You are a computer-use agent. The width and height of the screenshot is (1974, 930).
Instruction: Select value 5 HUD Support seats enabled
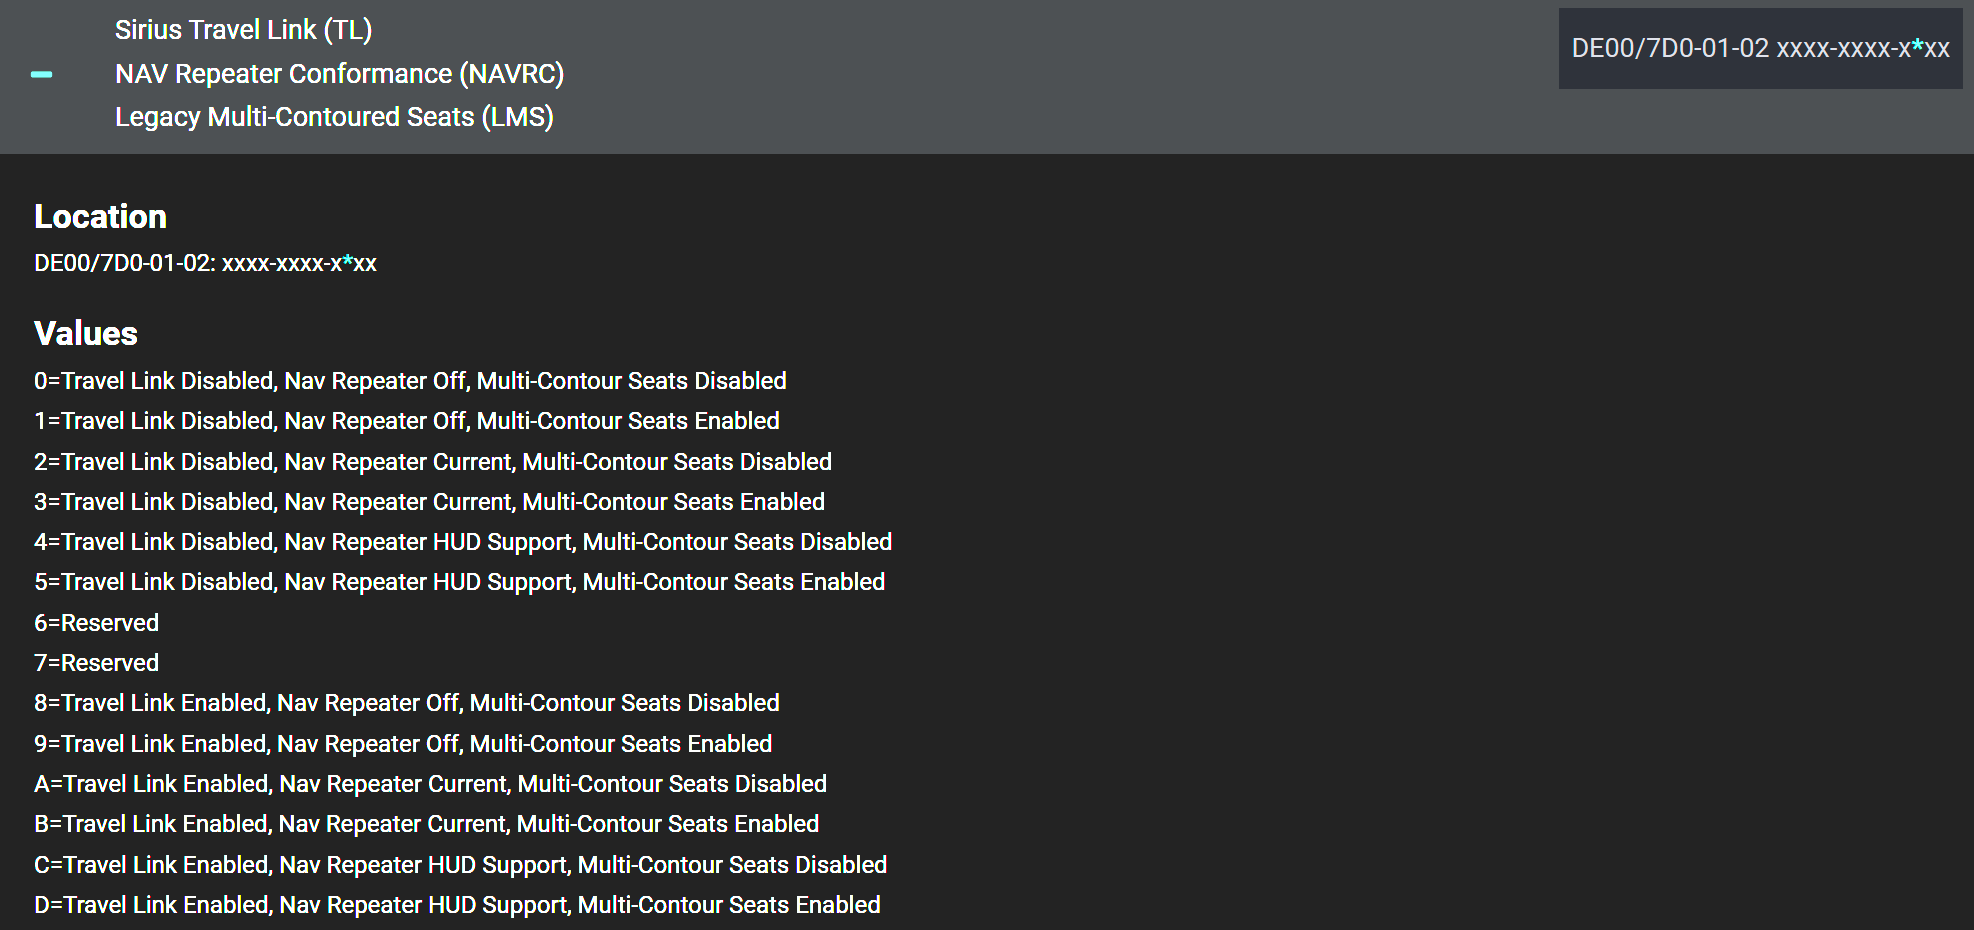tap(460, 582)
